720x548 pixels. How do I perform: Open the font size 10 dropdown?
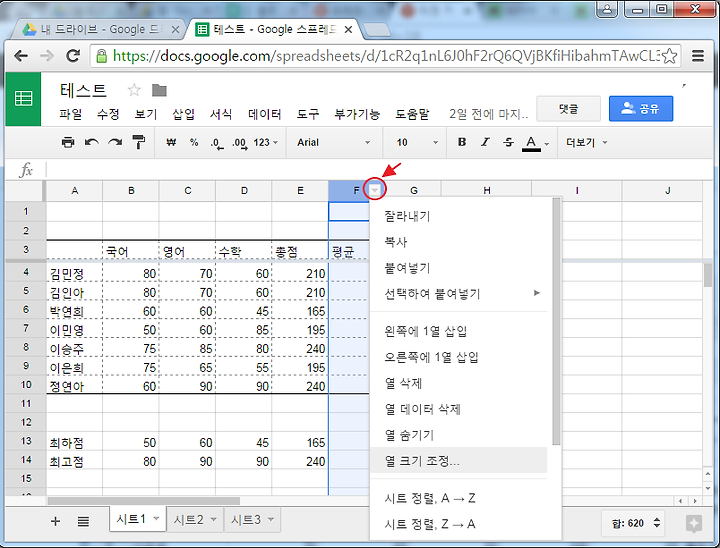pos(416,142)
